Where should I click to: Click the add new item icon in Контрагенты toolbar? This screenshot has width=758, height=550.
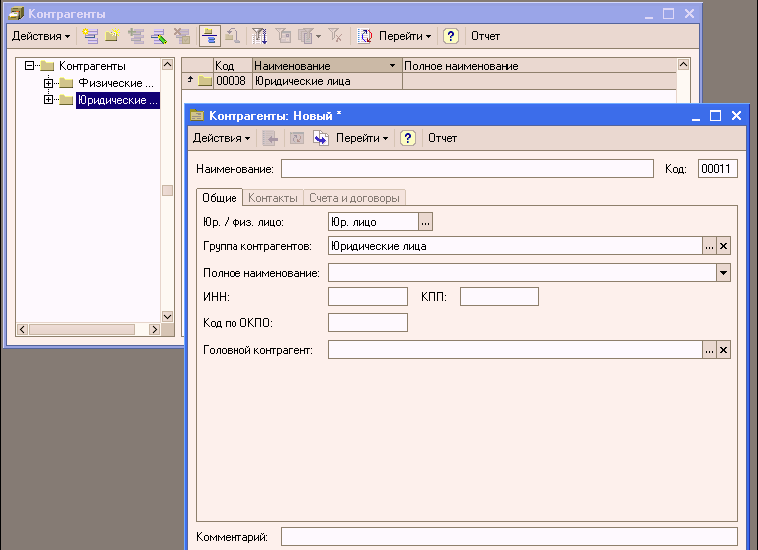click(x=90, y=36)
